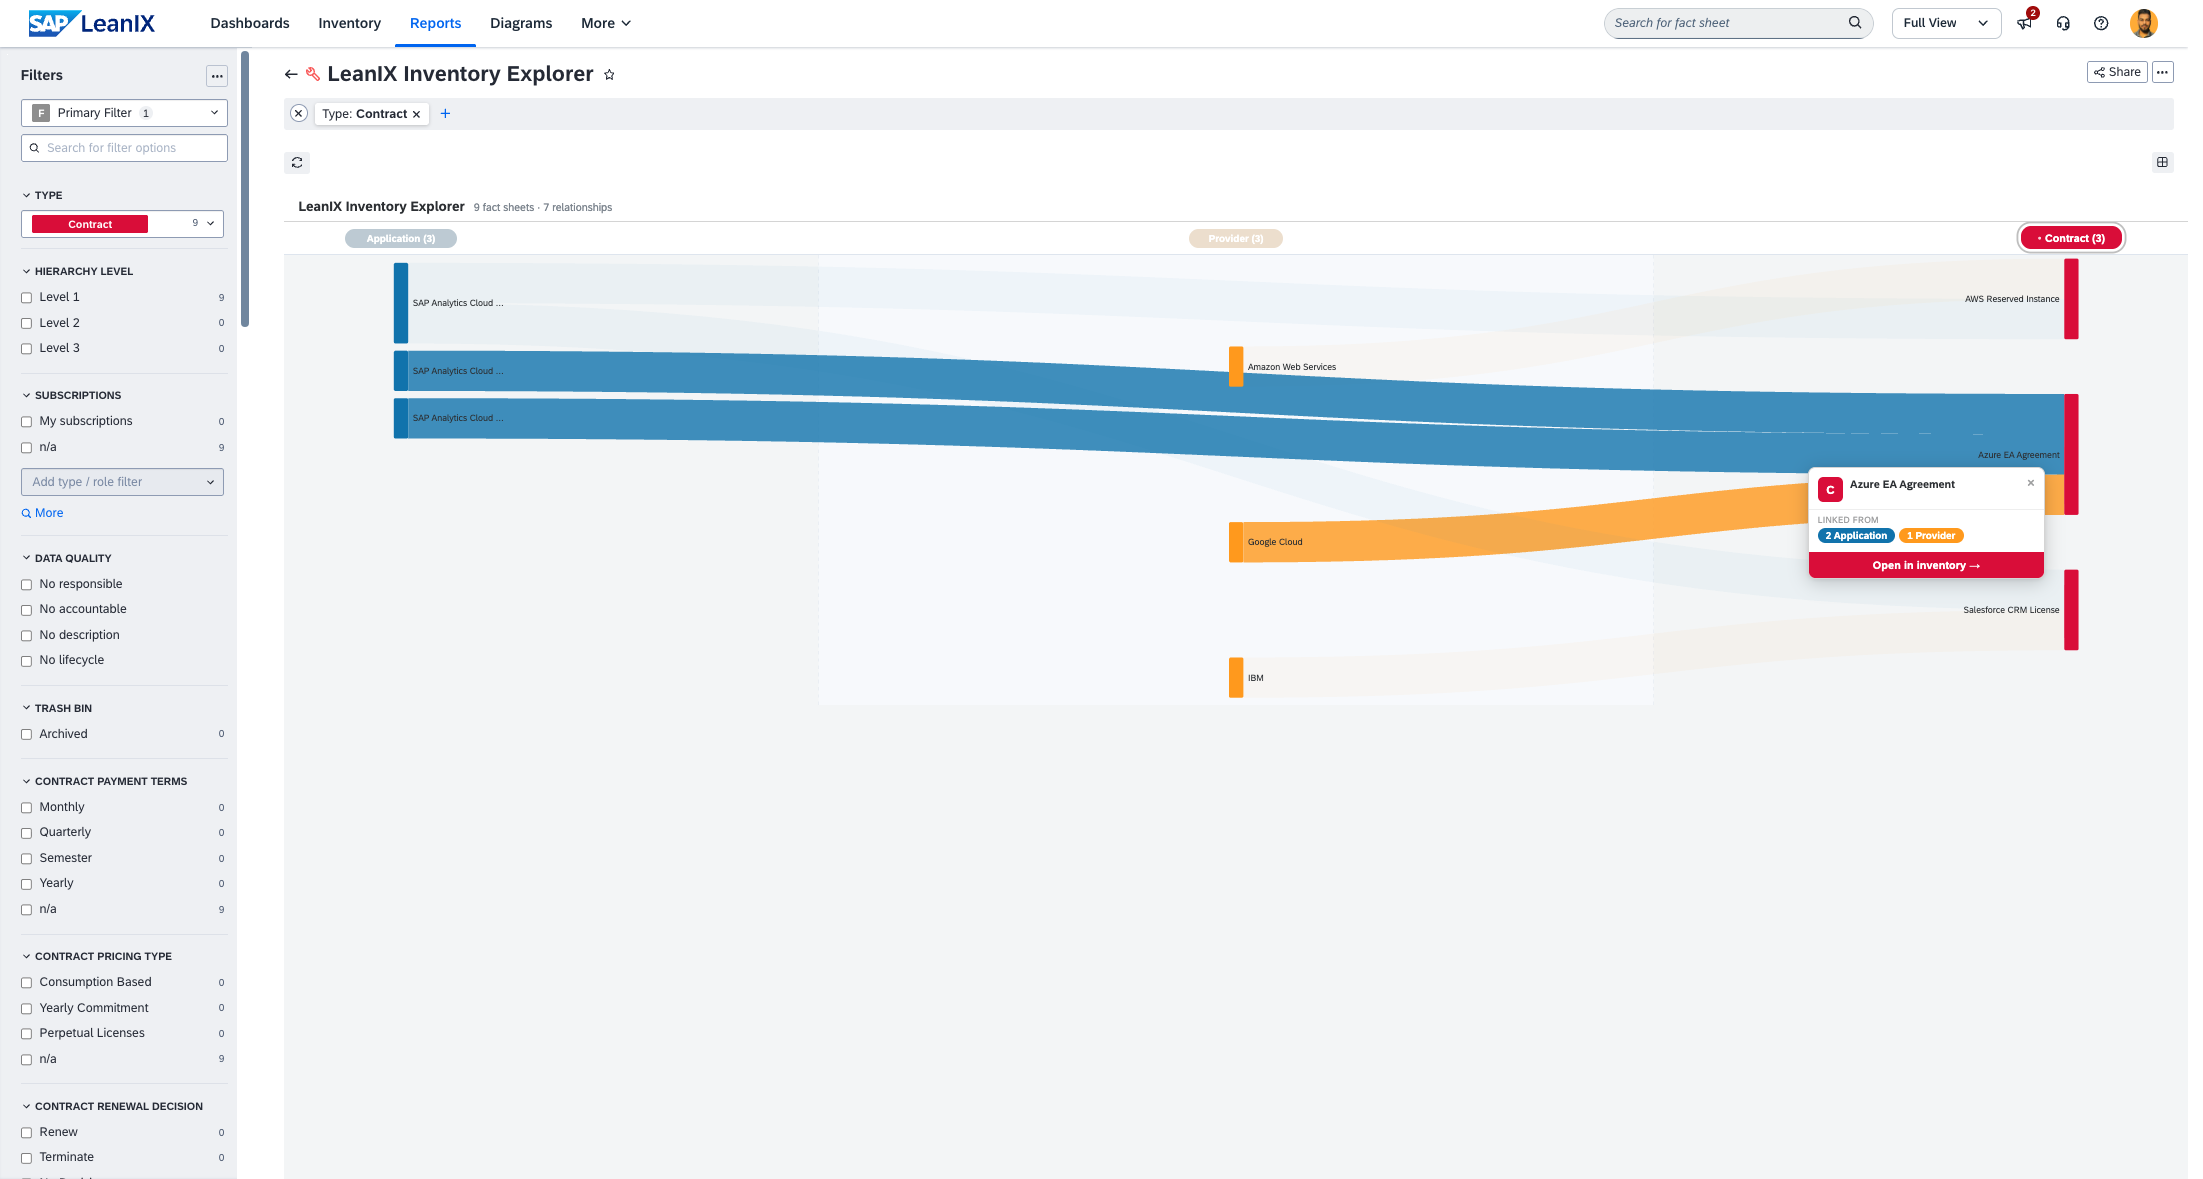Select the Reports tab
This screenshot has height=1179, width=2203.
[x=435, y=23]
